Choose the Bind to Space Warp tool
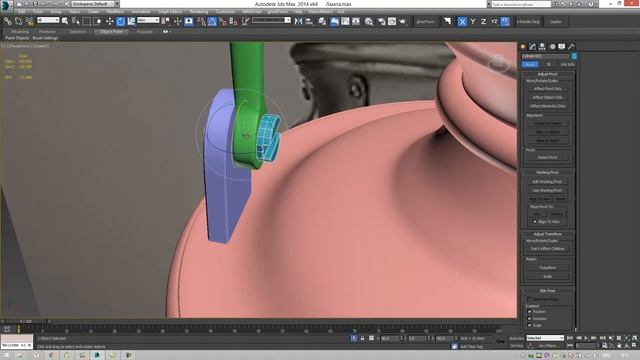Image resolution: width=640 pixels, height=360 pixels. click(x=29, y=21)
